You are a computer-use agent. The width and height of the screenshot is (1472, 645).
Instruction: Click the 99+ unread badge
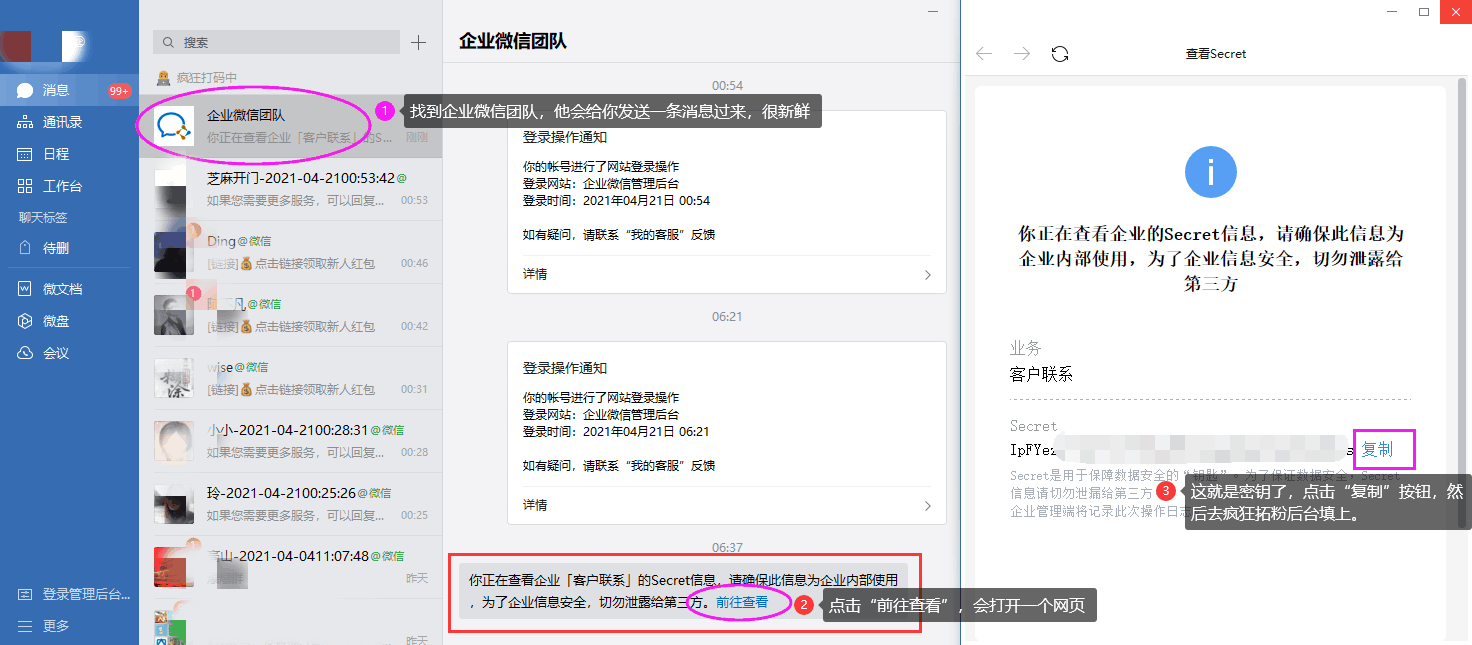tap(119, 91)
